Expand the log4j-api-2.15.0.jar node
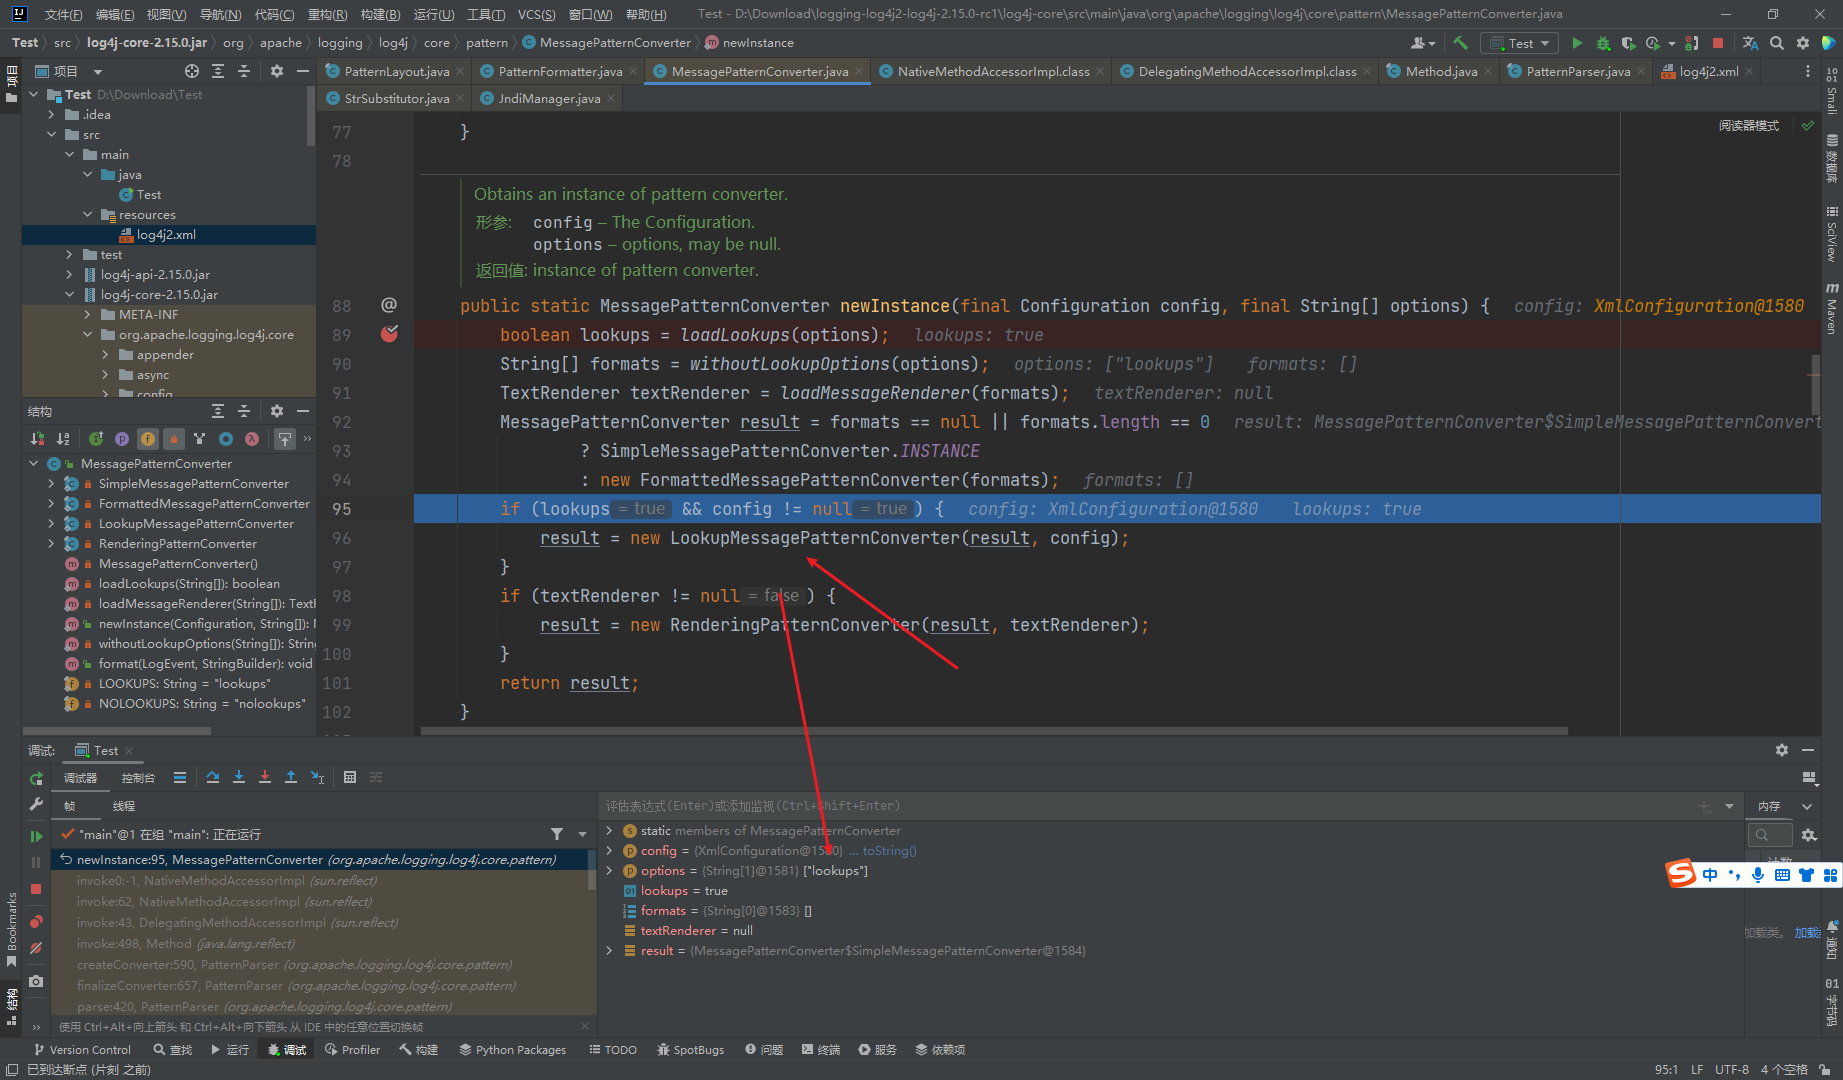This screenshot has width=1843, height=1080. [x=70, y=274]
